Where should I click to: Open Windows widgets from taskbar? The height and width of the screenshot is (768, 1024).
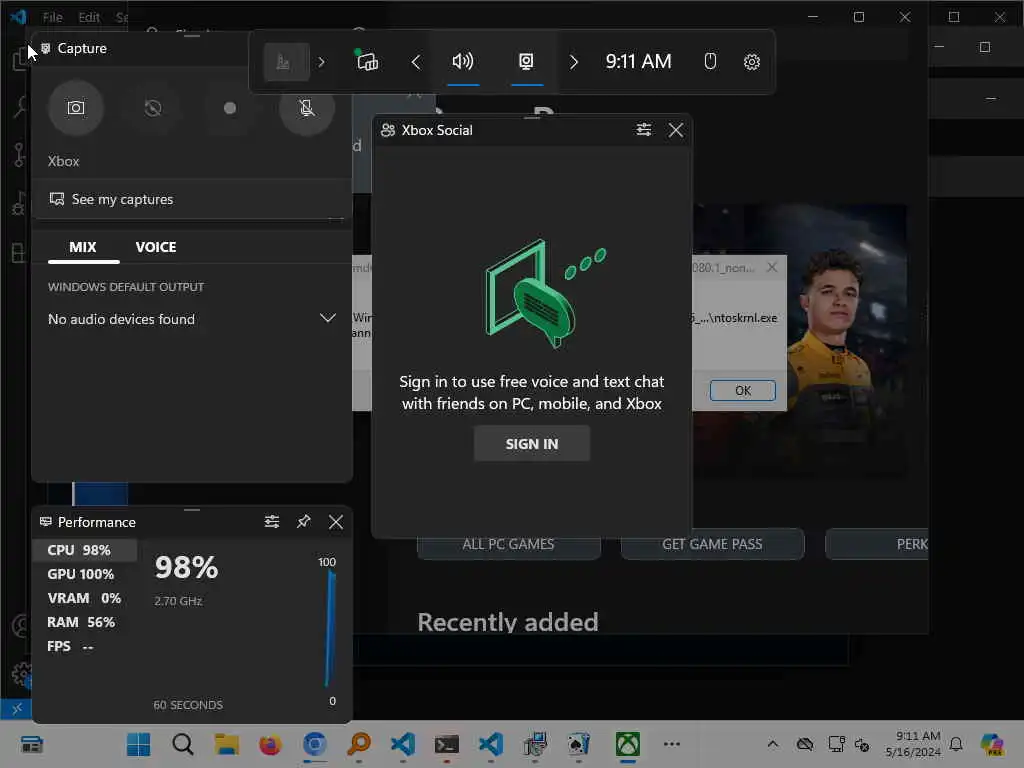pyautogui.click(x=31, y=744)
